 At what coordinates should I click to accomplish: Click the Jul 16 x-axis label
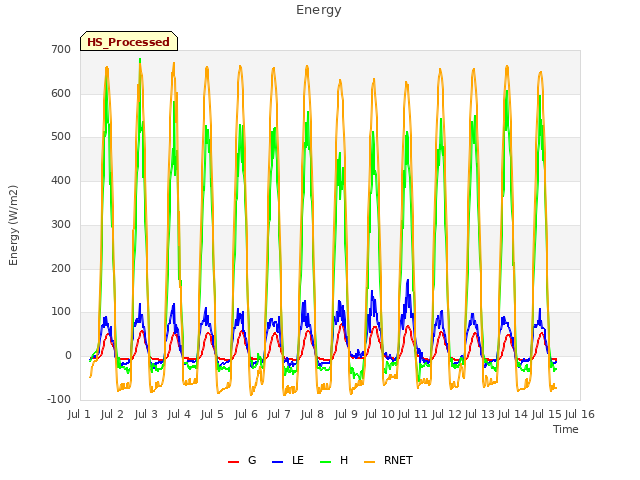[x=580, y=415]
